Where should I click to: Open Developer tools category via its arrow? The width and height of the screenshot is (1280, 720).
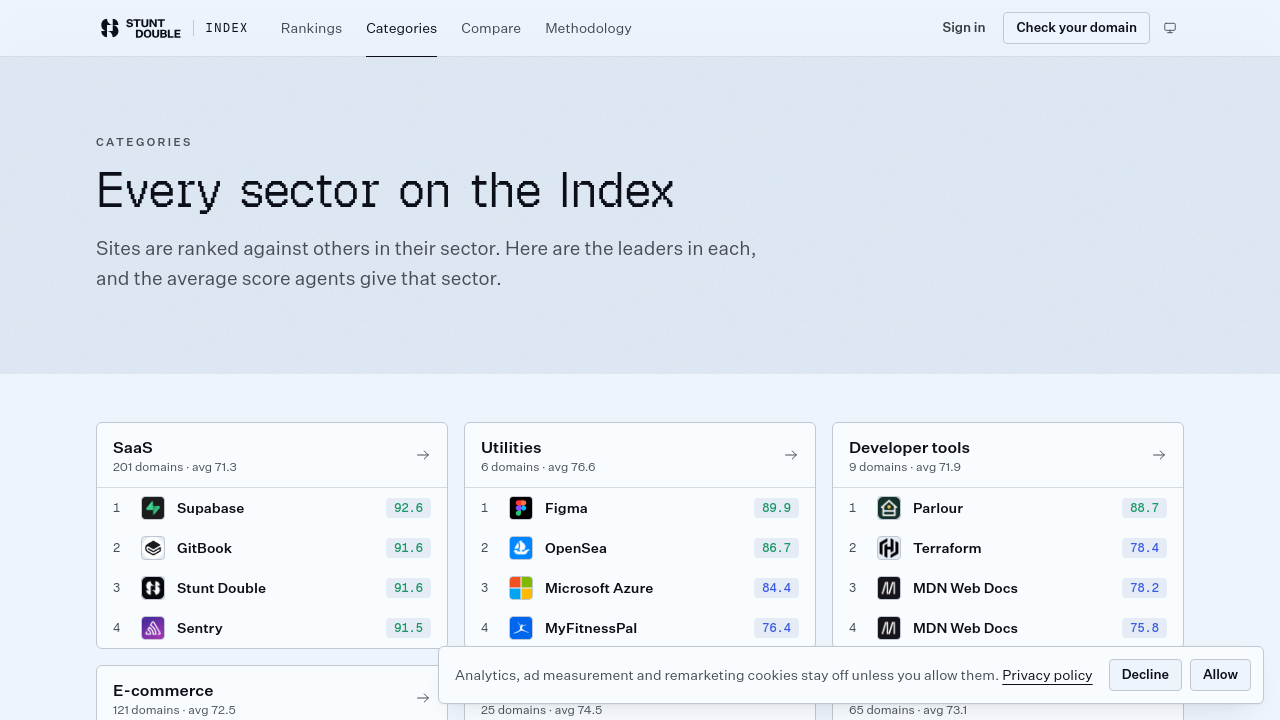coord(1159,455)
